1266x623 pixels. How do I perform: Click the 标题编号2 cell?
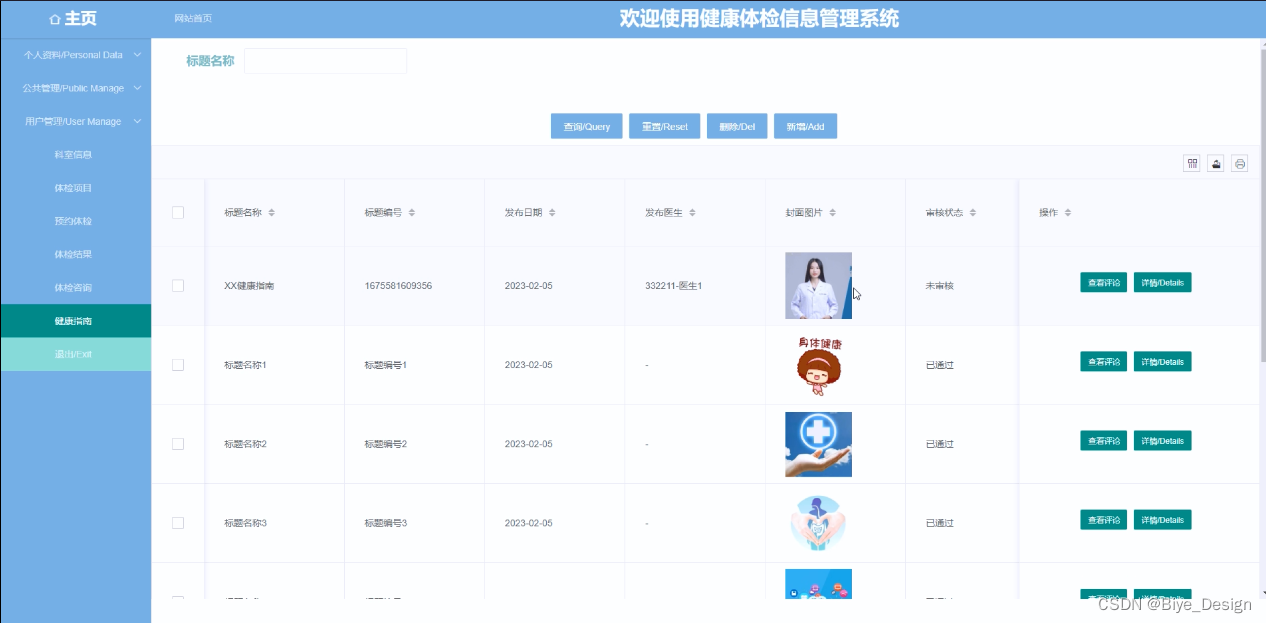tap(386, 444)
